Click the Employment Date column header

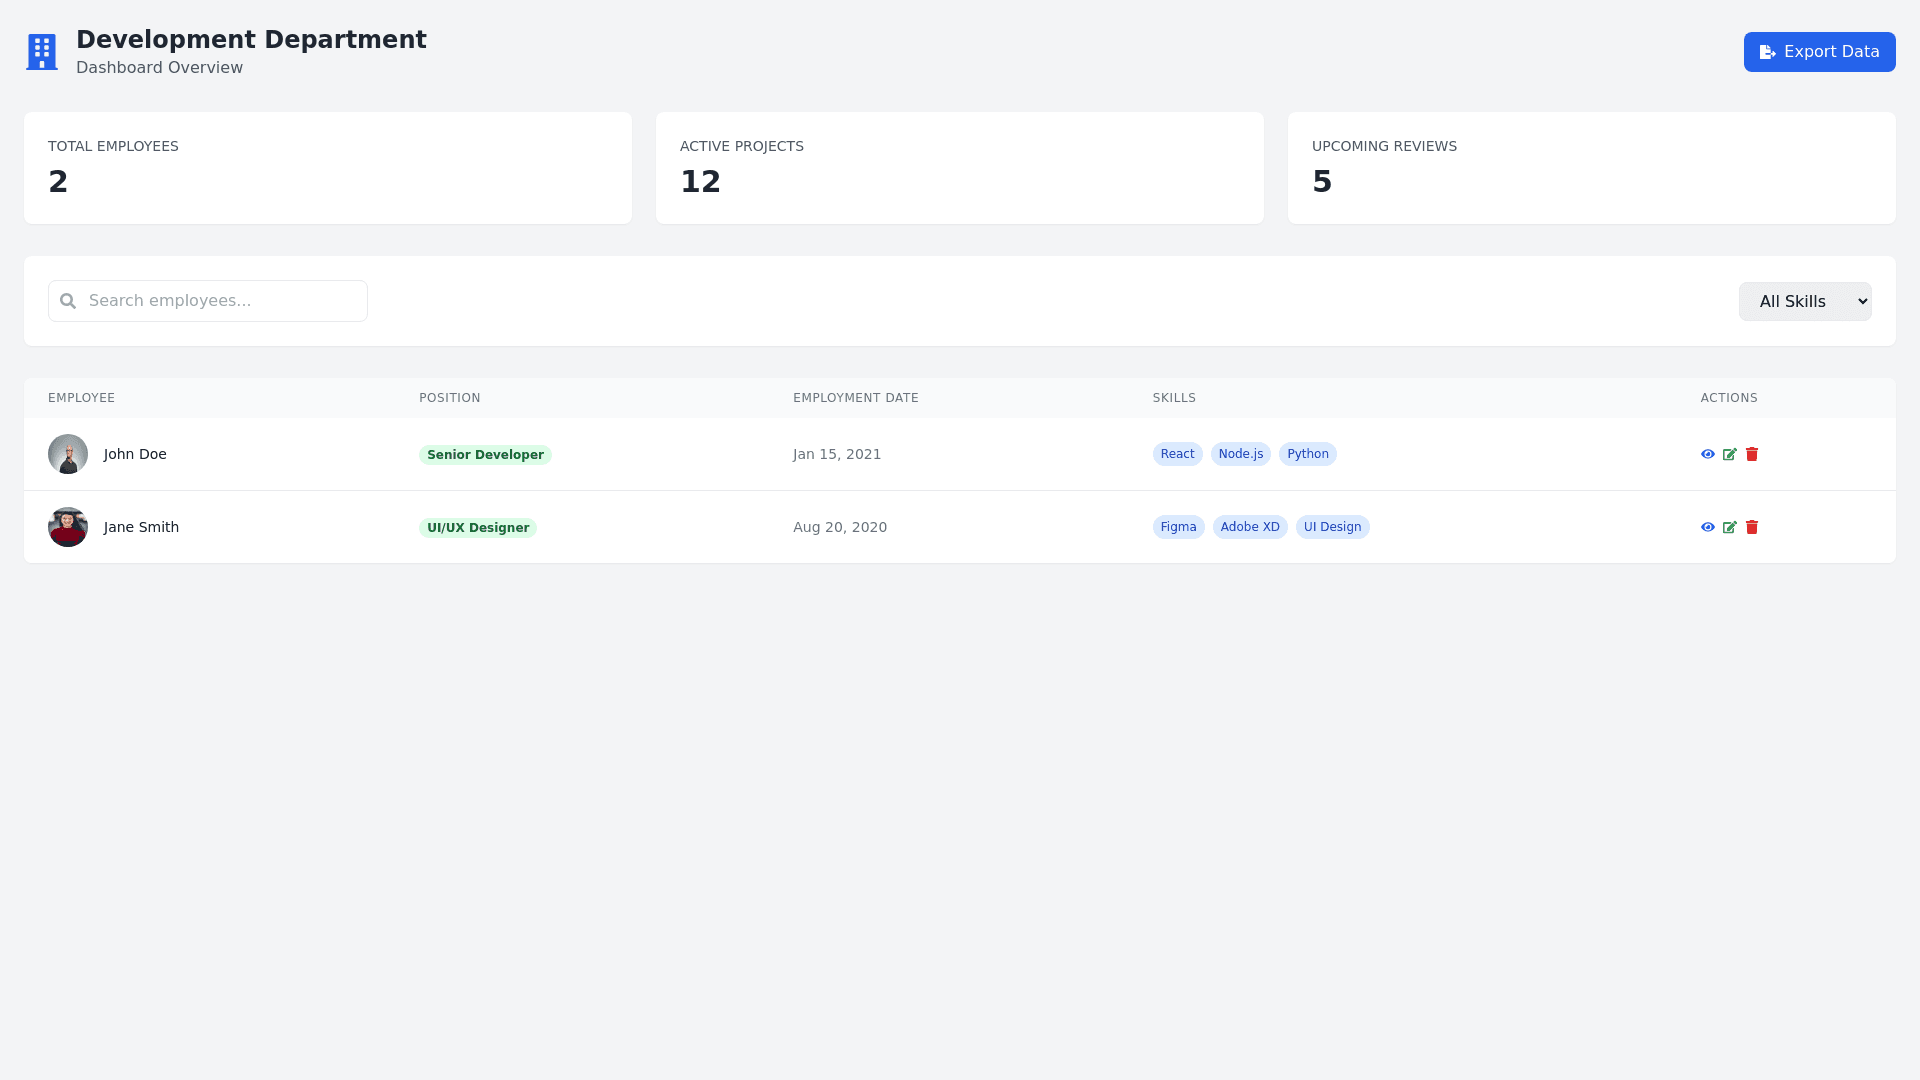click(x=855, y=398)
